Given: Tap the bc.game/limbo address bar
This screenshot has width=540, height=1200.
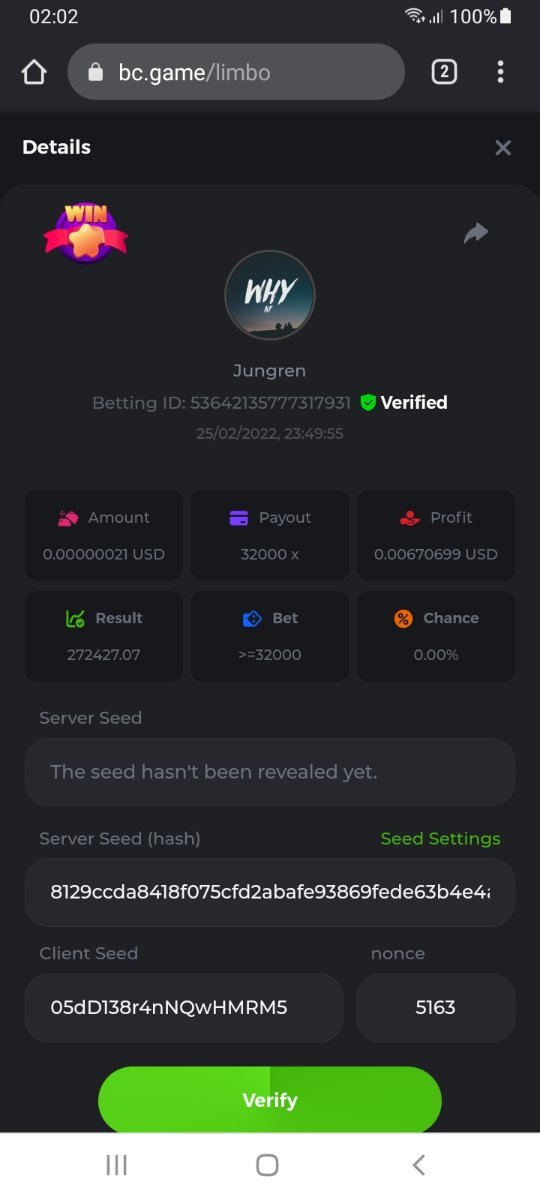Looking at the screenshot, I should coord(236,72).
